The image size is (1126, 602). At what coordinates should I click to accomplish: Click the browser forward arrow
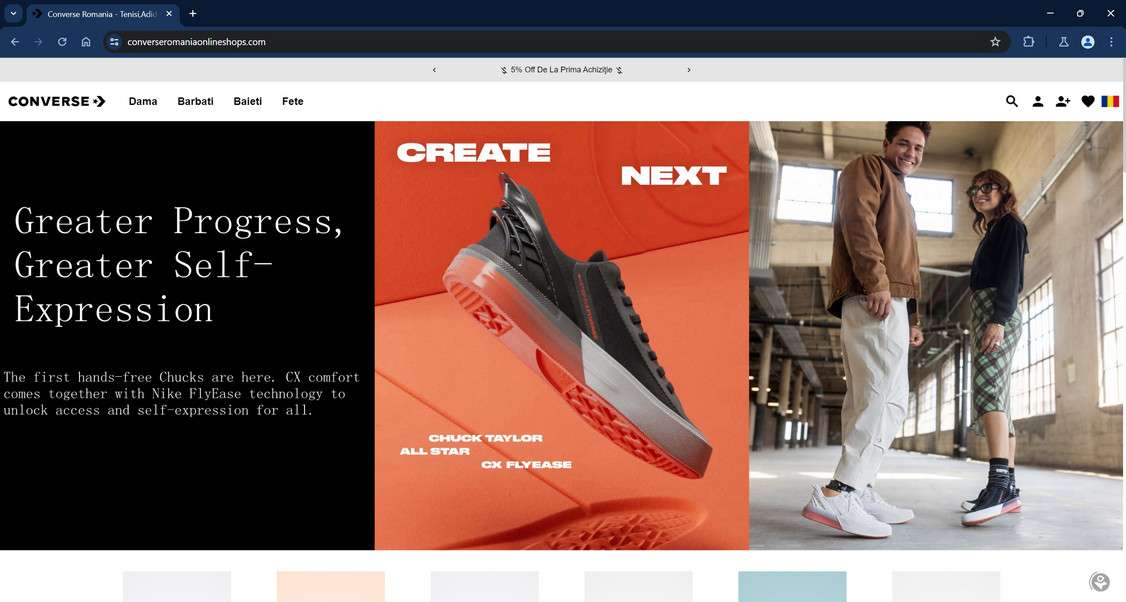tap(38, 42)
